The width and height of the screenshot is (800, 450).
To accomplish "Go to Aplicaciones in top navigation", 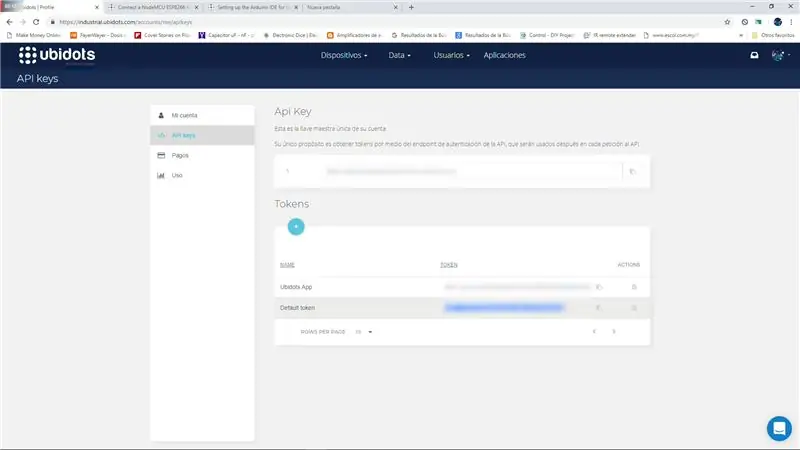I will 505,55.
